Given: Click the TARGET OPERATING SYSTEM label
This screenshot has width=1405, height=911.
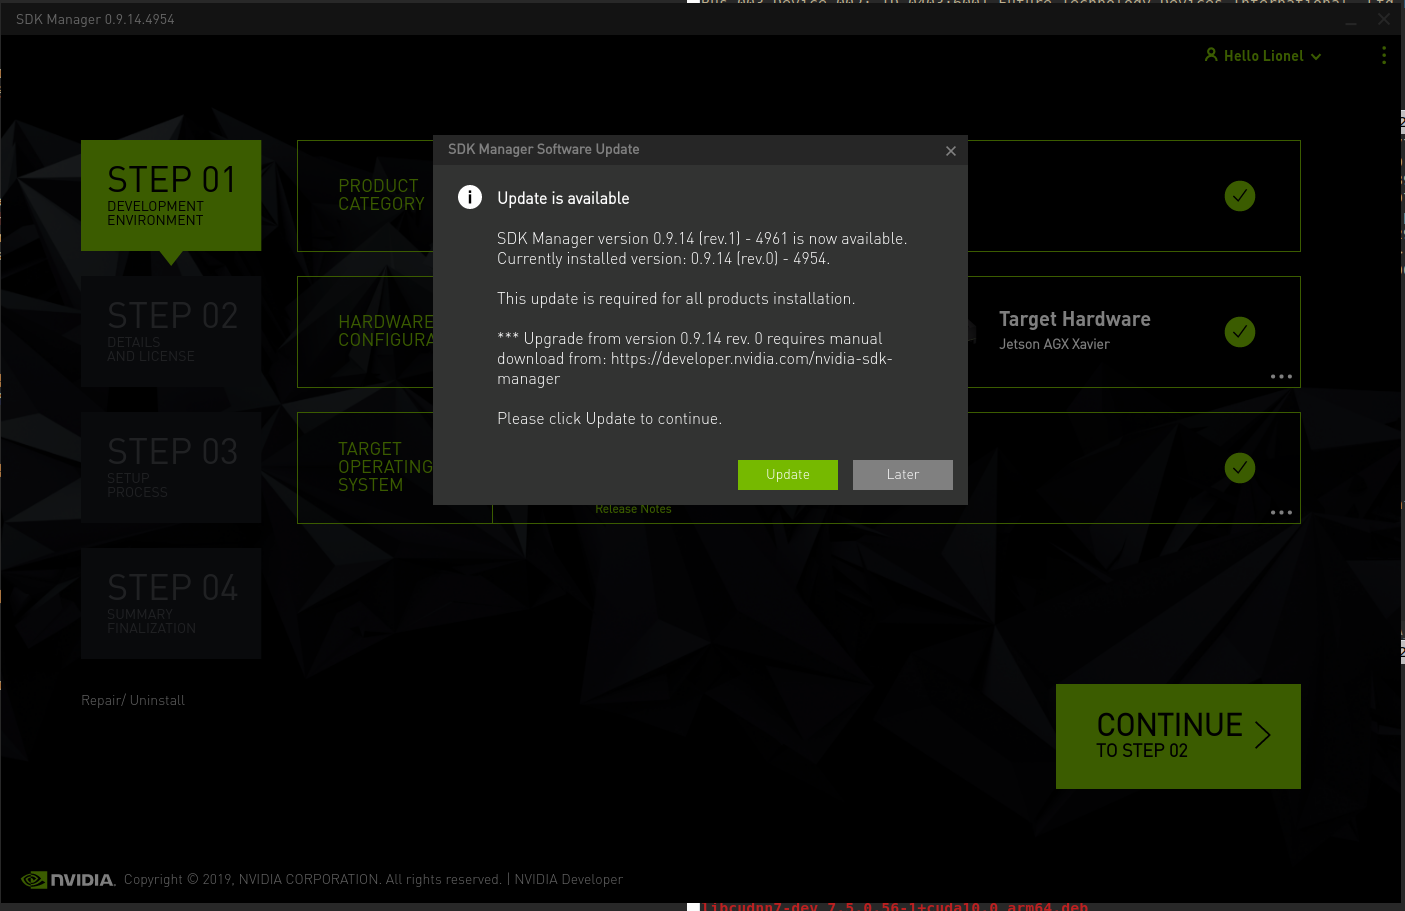Looking at the screenshot, I should [x=385, y=467].
